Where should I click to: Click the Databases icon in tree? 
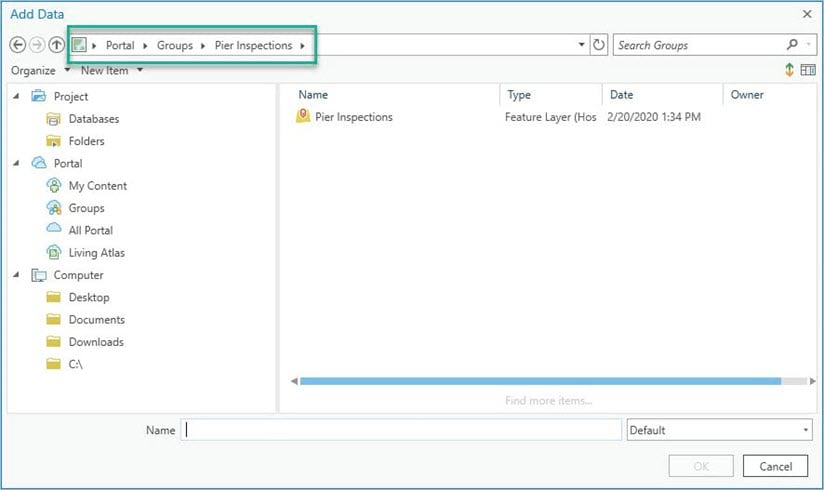[x=54, y=119]
